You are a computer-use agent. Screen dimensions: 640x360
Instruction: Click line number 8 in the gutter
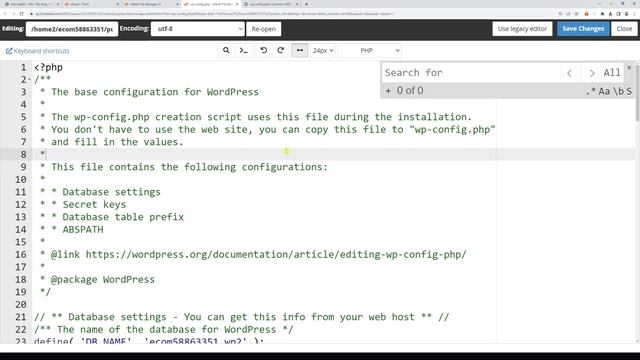click(23, 154)
